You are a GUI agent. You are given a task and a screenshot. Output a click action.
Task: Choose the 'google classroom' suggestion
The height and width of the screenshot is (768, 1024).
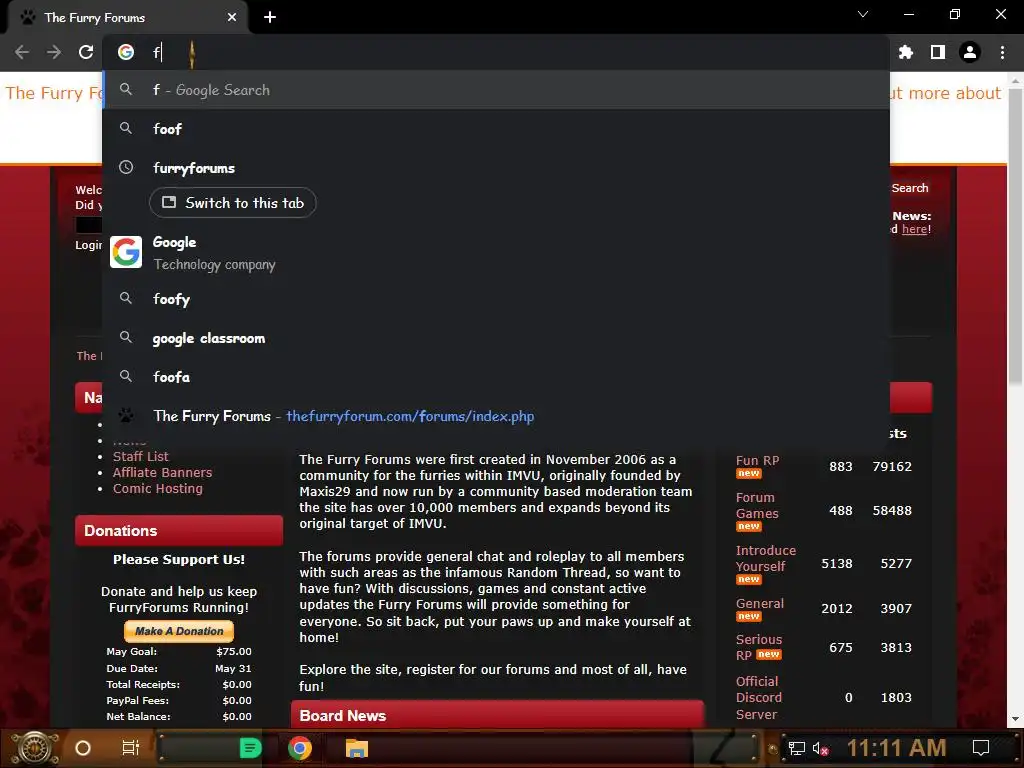496,338
